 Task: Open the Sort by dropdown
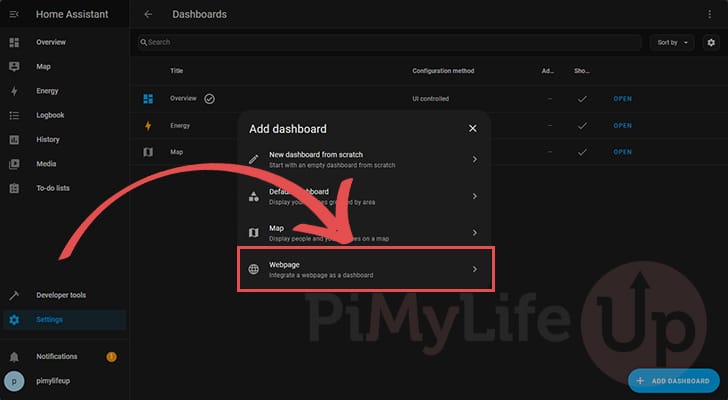coord(672,43)
